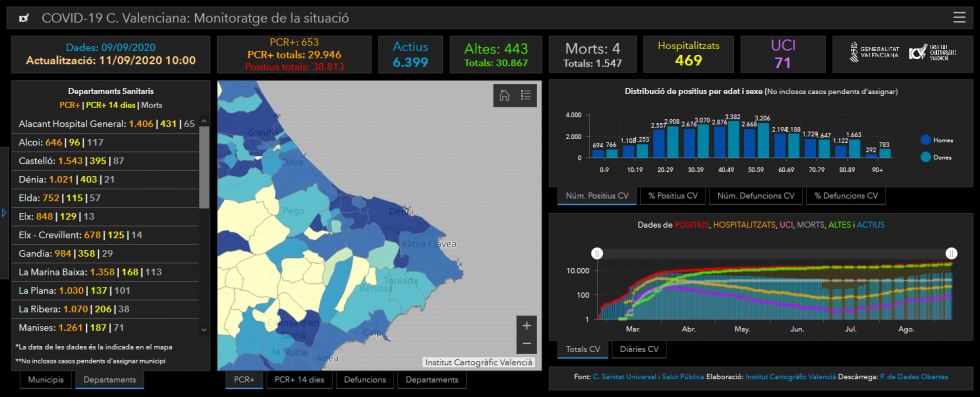Open the hamburger menu at top right

click(959, 18)
